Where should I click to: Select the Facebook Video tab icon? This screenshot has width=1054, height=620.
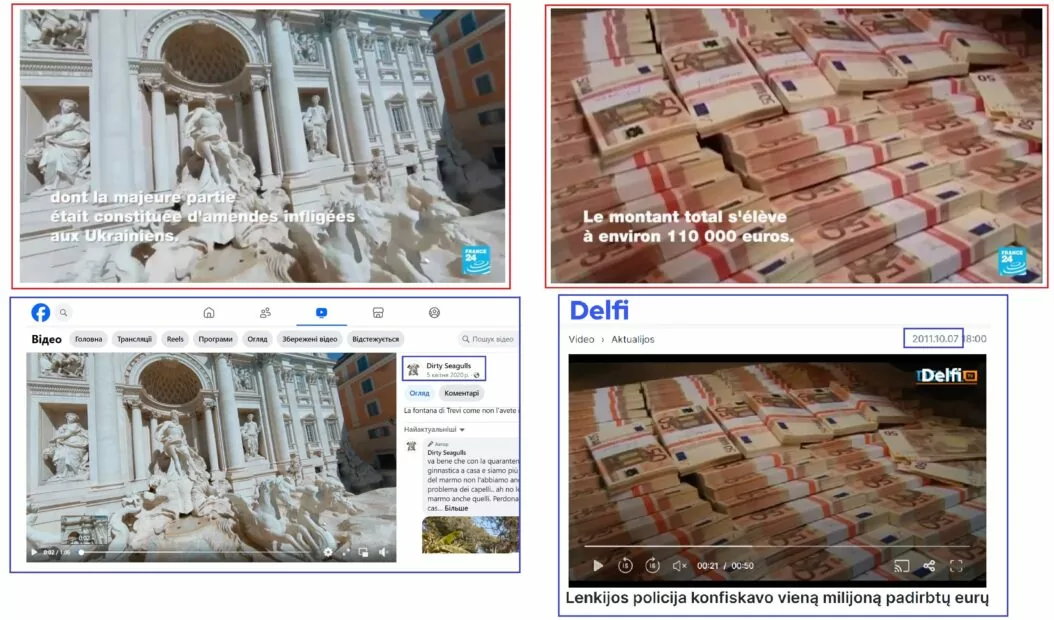pos(321,313)
